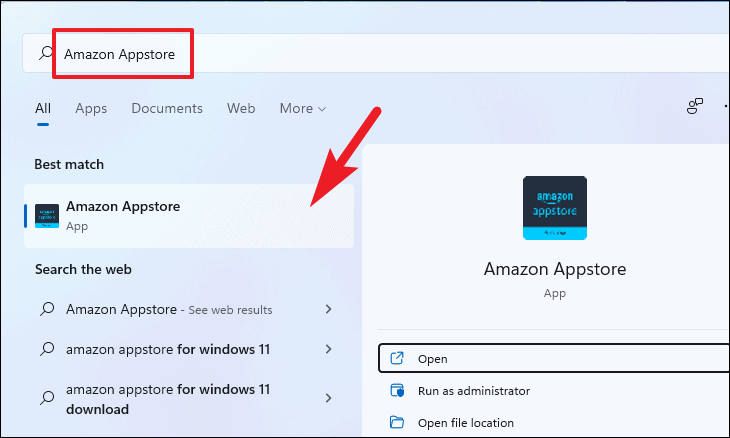
Task: Expand the More filter dropdown
Action: 303,108
